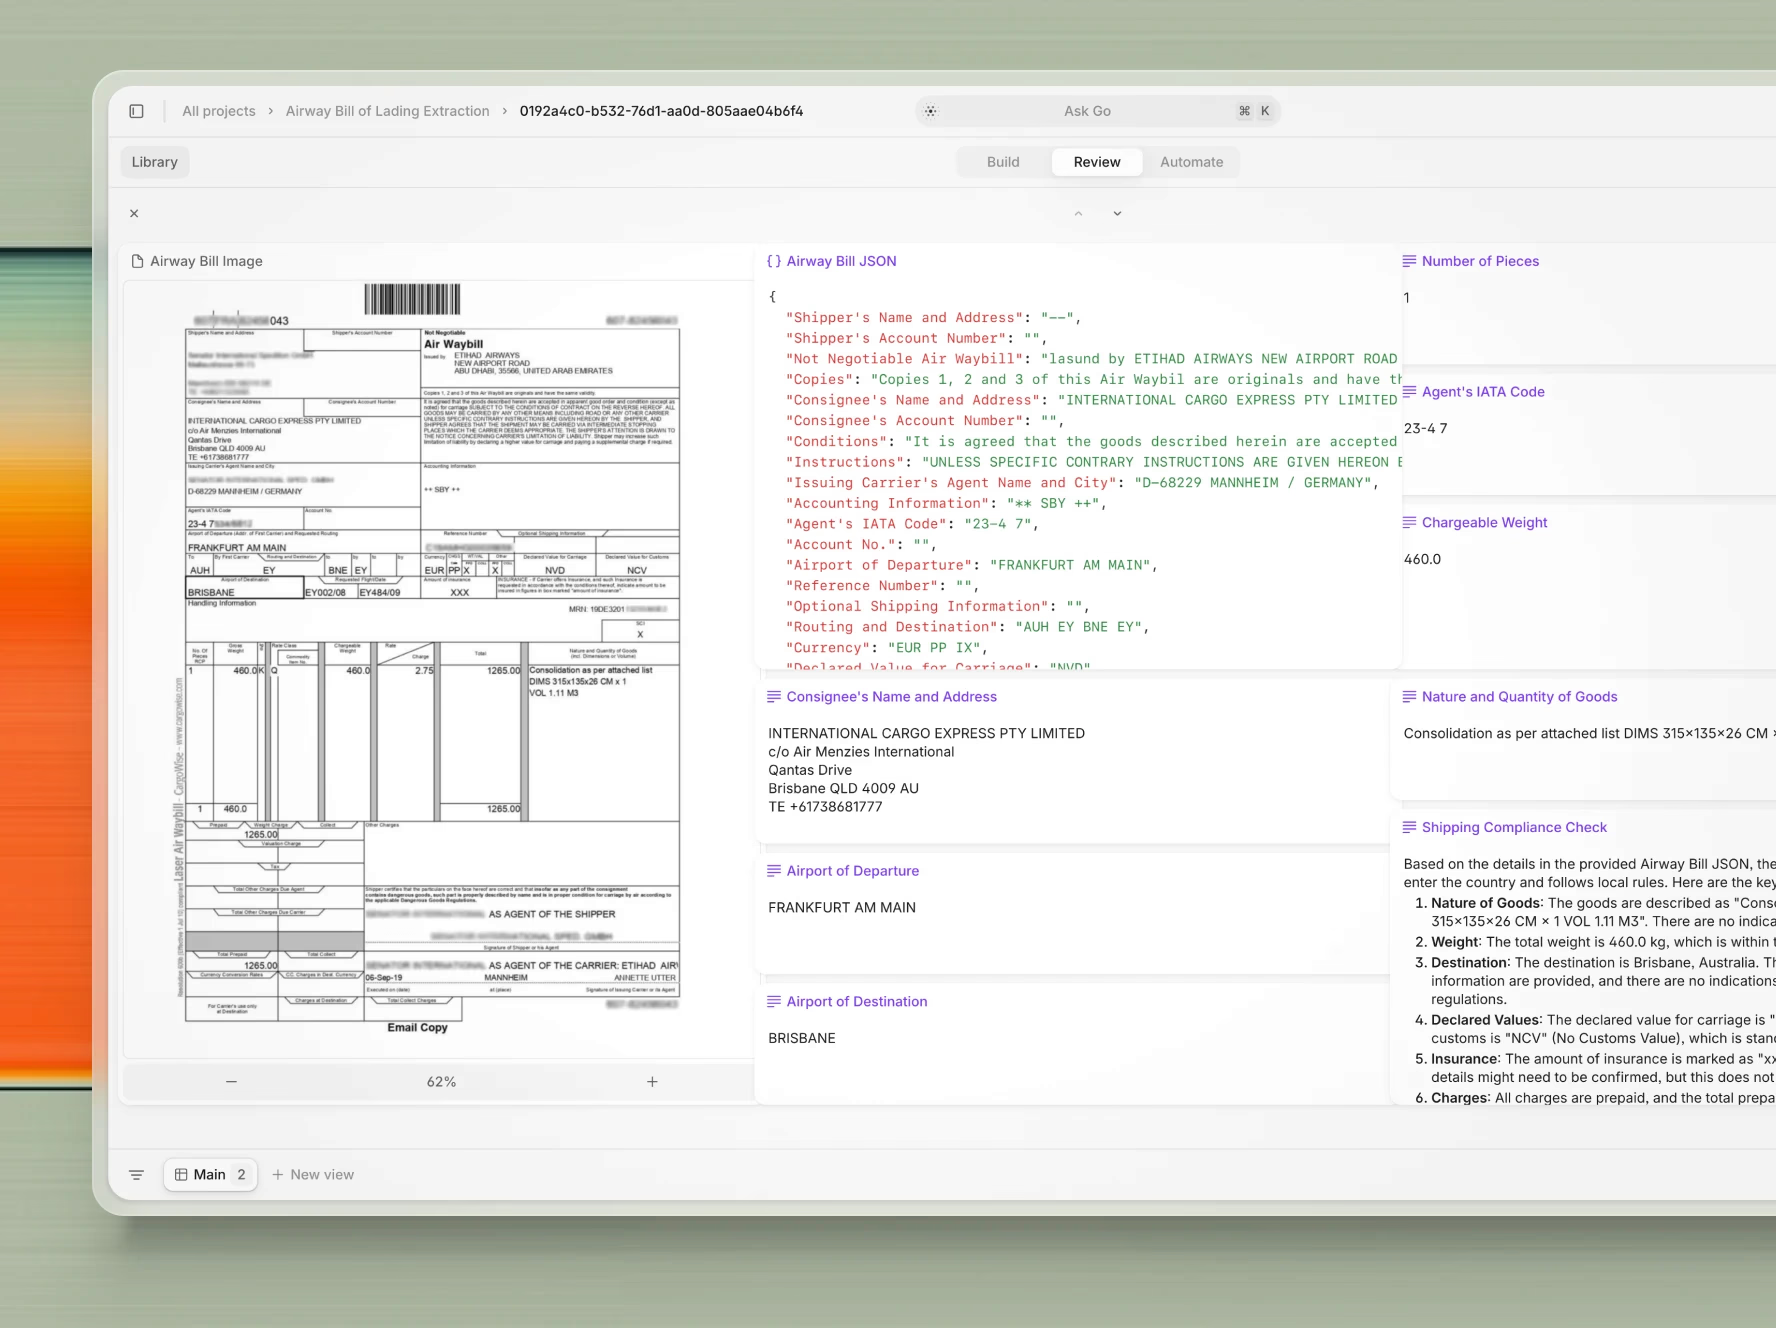This screenshot has height=1328, width=1776.
Task: Toggle the sidebar panel icon
Action: pyautogui.click(x=137, y=111)
